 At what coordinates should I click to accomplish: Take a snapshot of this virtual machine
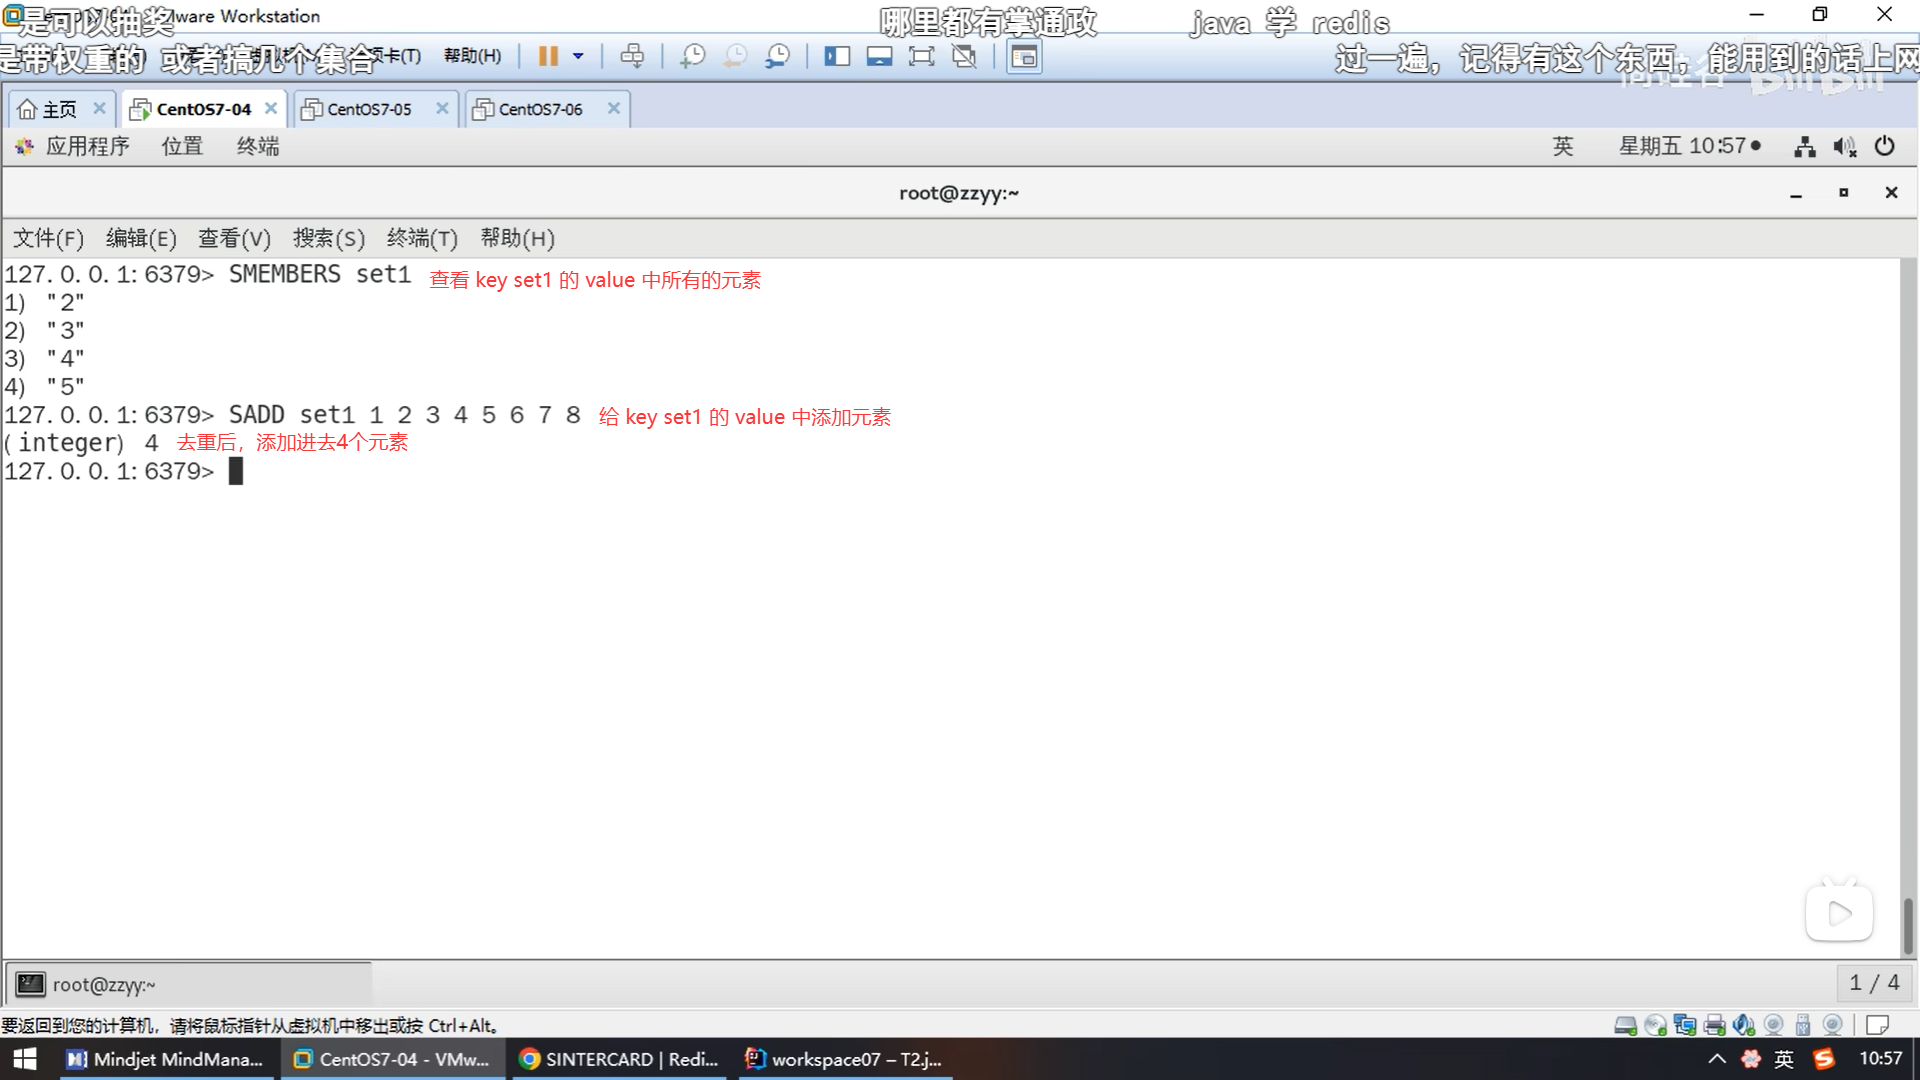click(x=692, y=56)
